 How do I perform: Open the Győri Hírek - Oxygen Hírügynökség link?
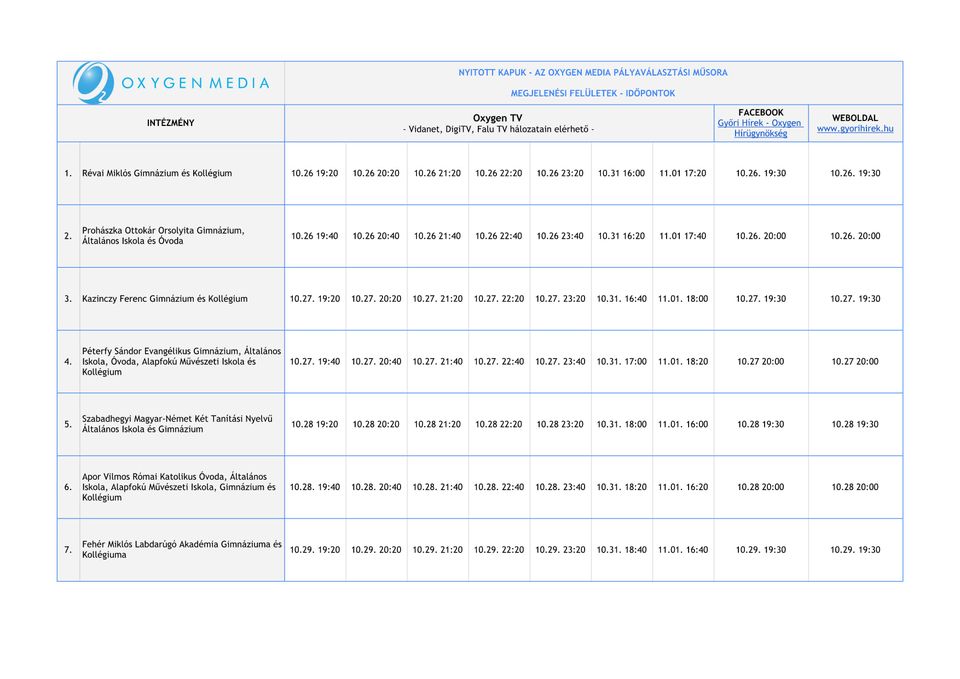click(760, 128)
